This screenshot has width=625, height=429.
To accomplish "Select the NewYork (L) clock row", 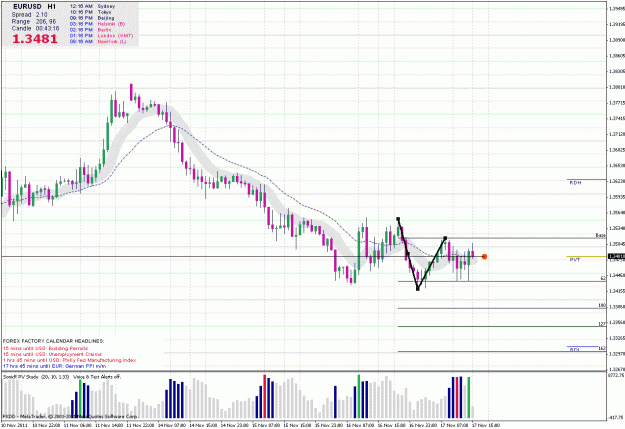I will (x=98, y=41).
